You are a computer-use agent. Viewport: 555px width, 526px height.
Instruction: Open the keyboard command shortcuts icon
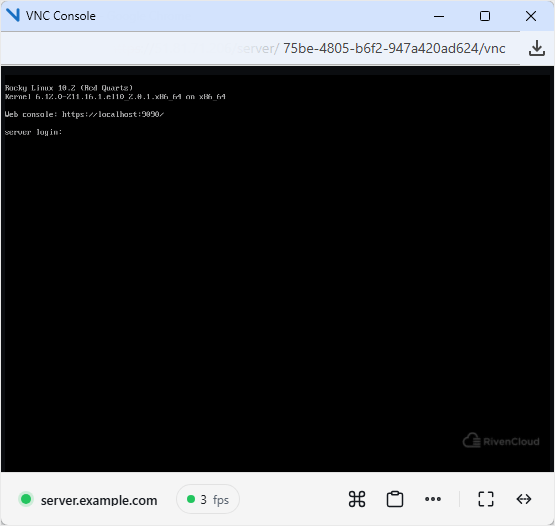tap(357, 499)
